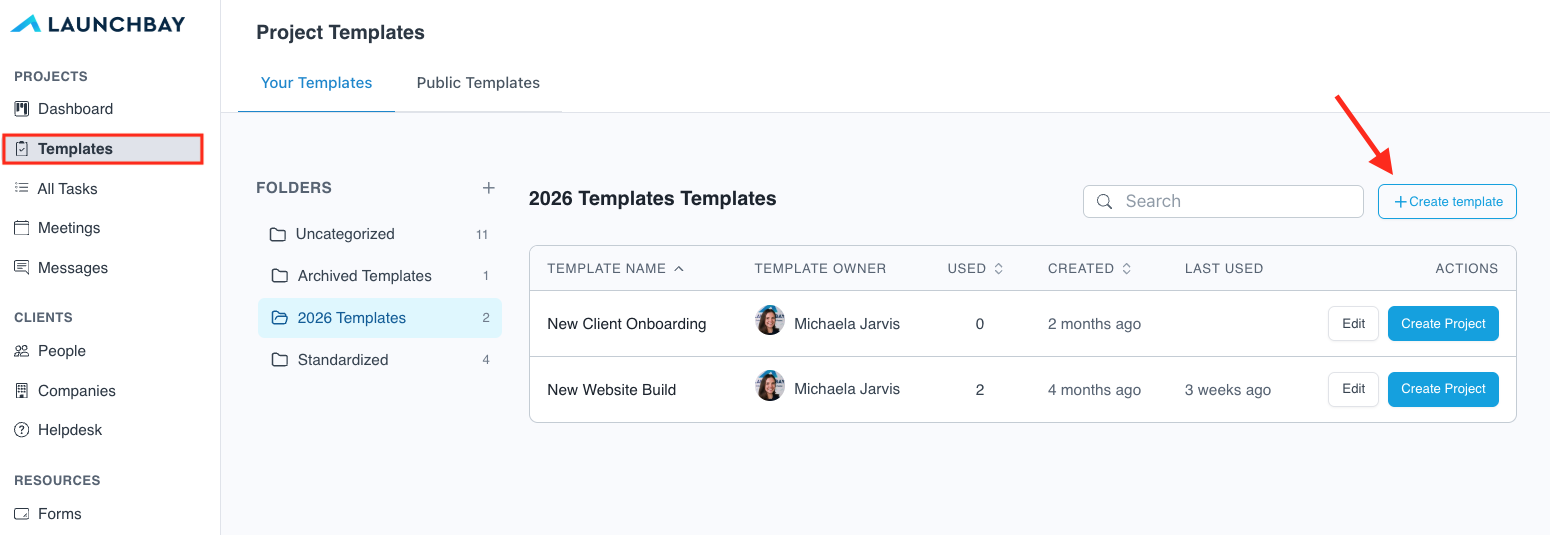Sort by Template Name column arrow
This screenshot has width=1550, height=535.
point(679,268)
